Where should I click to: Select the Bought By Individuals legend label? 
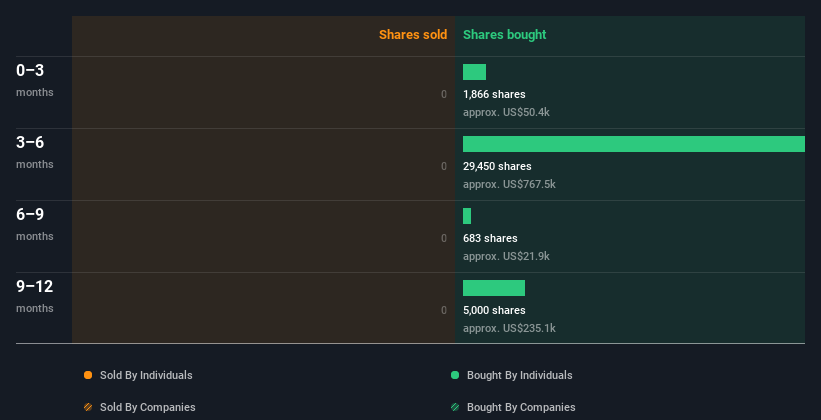pos(519,375)
